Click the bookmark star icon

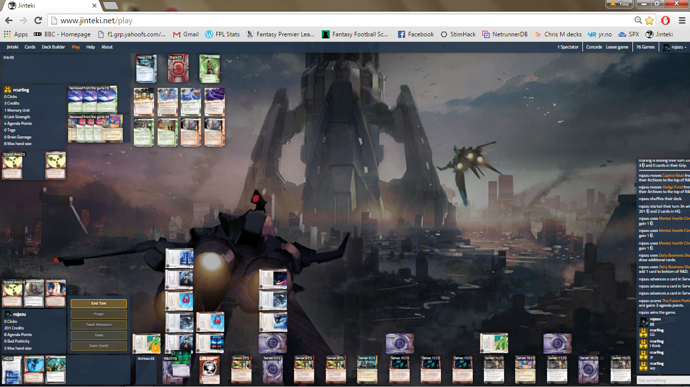tap(649, 20)
